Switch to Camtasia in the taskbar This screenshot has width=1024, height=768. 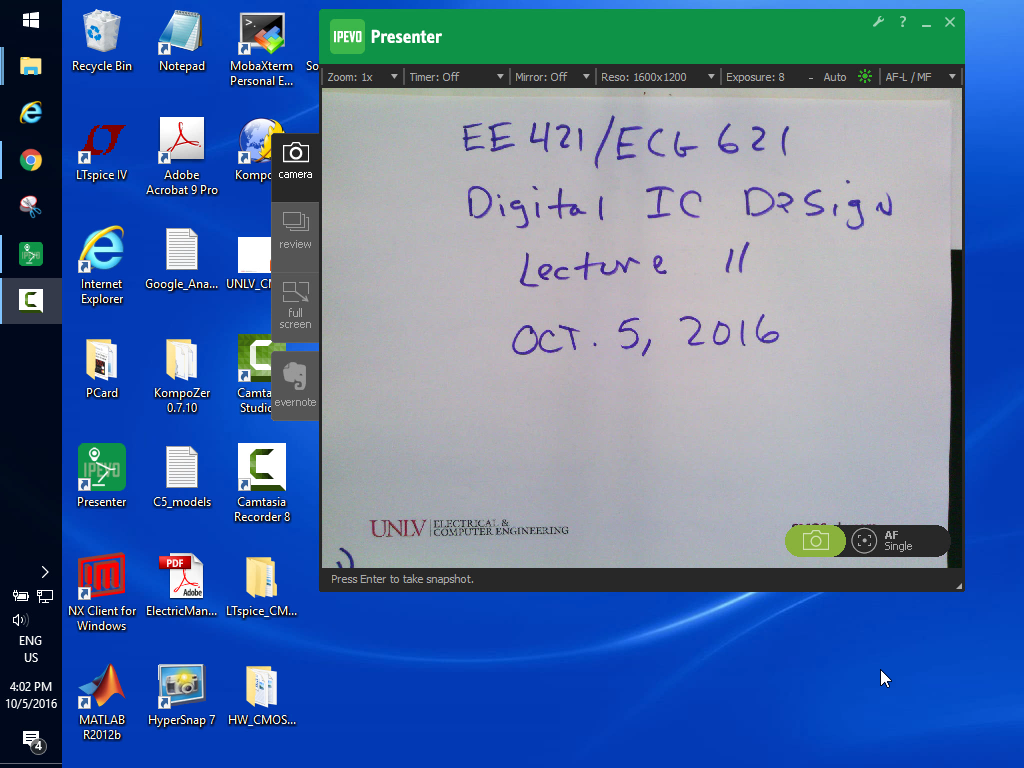tap(31, 301)
